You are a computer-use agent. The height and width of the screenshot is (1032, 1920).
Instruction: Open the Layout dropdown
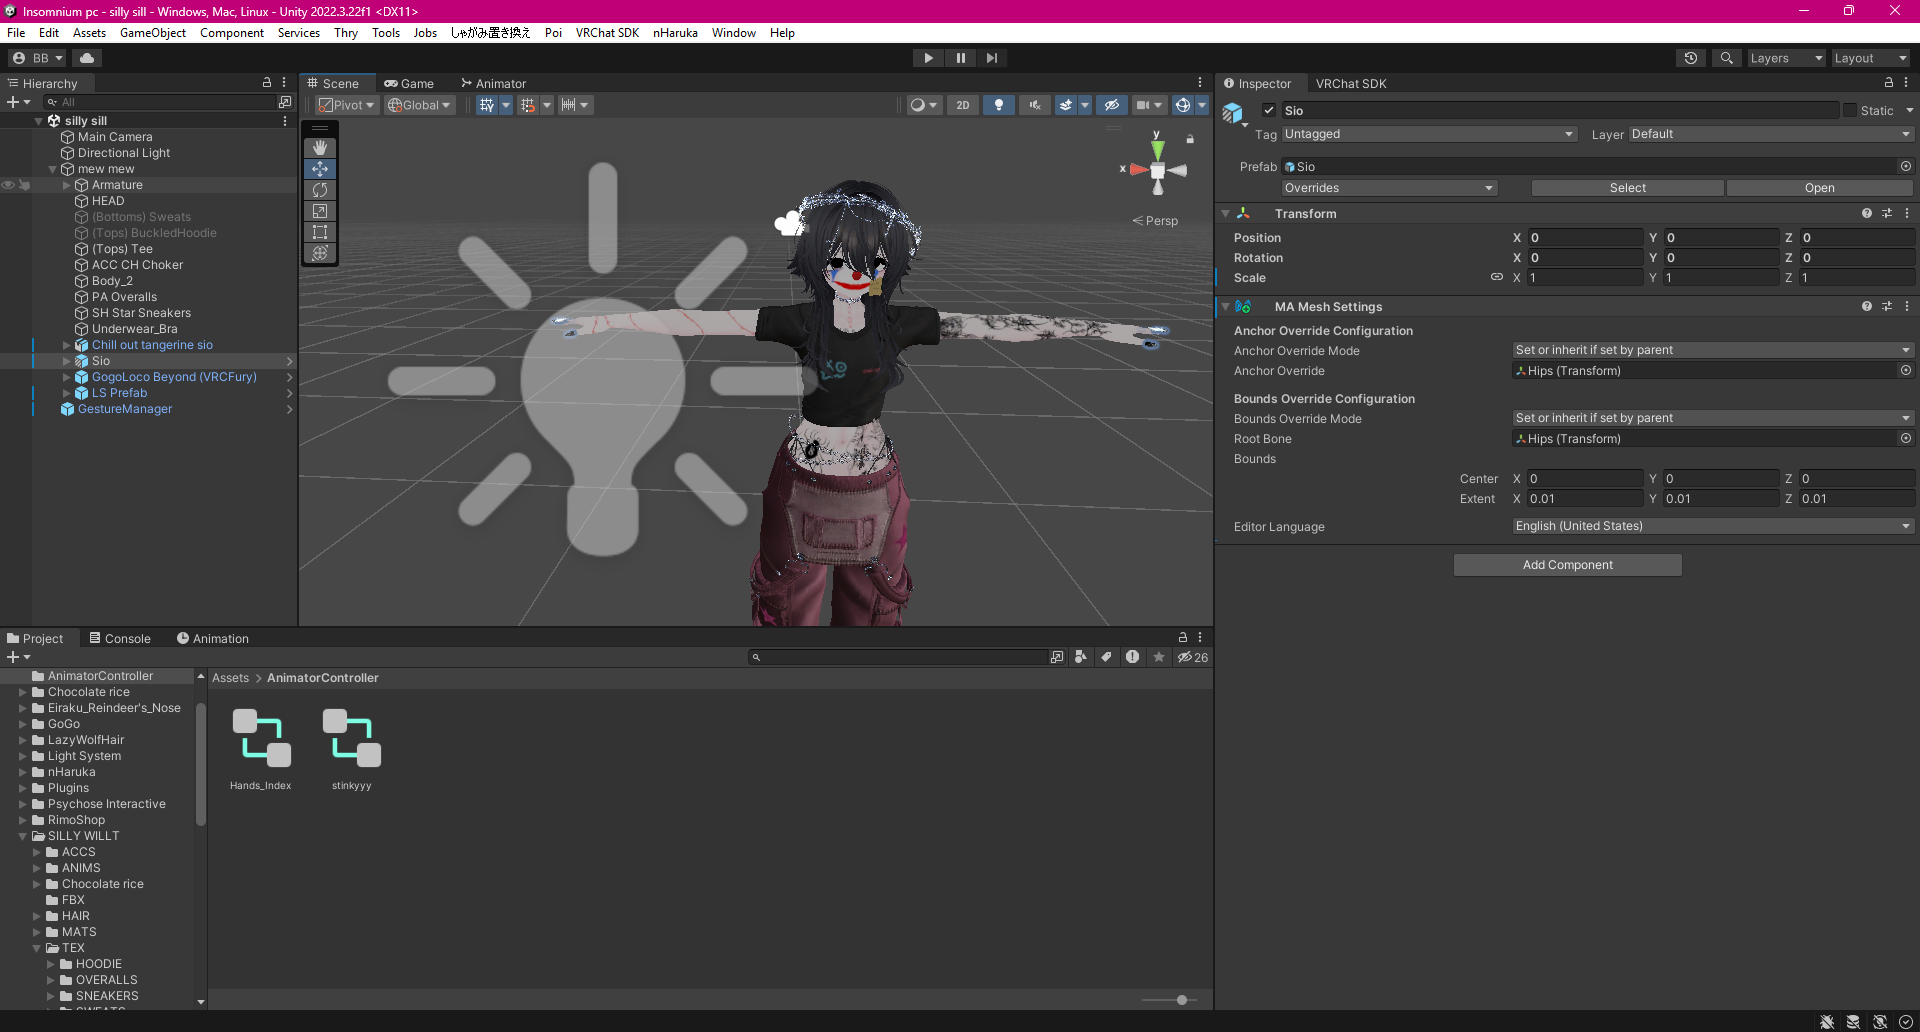coord(1870,58)
